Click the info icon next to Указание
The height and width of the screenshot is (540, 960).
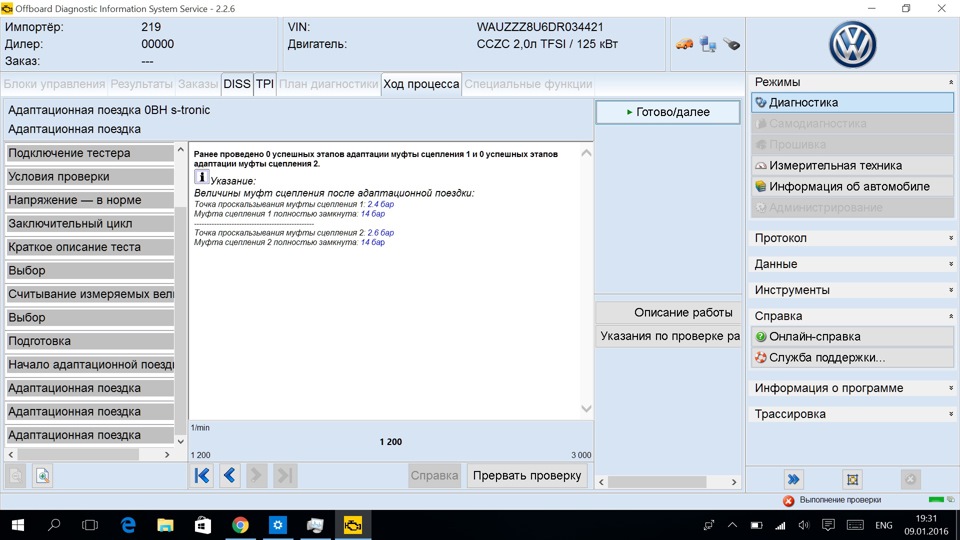tap(201, 177)
